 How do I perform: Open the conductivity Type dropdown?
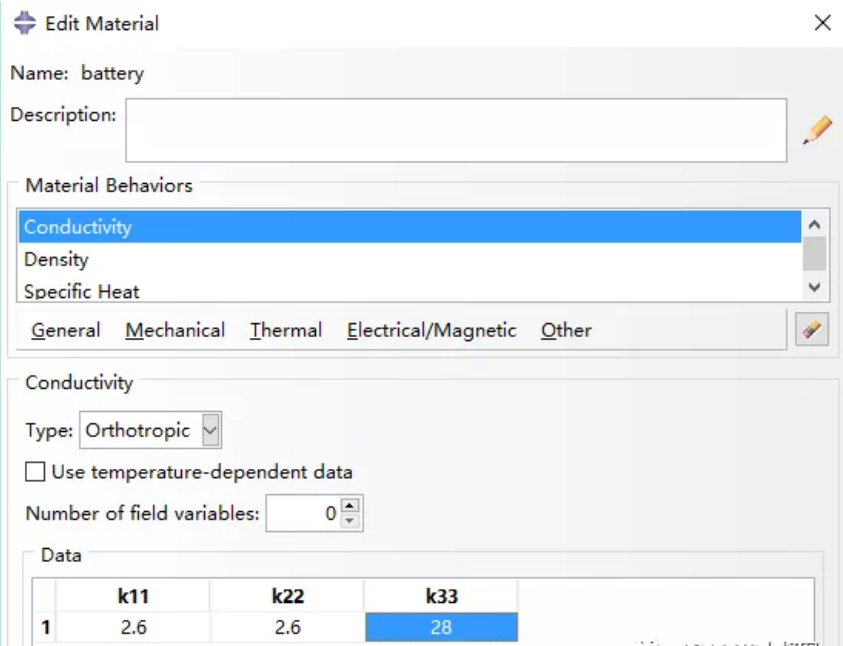pos(210,431)
